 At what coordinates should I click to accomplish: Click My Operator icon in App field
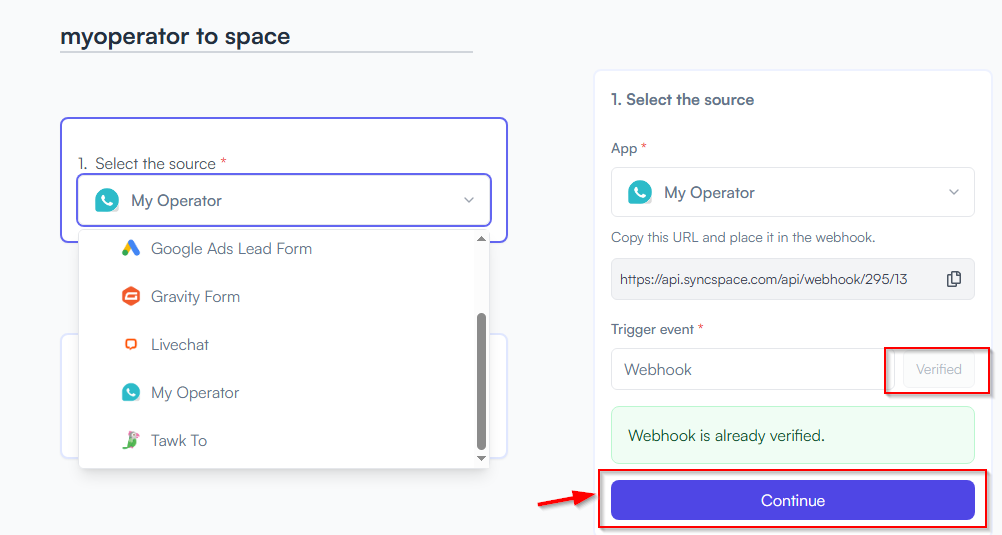640,192
